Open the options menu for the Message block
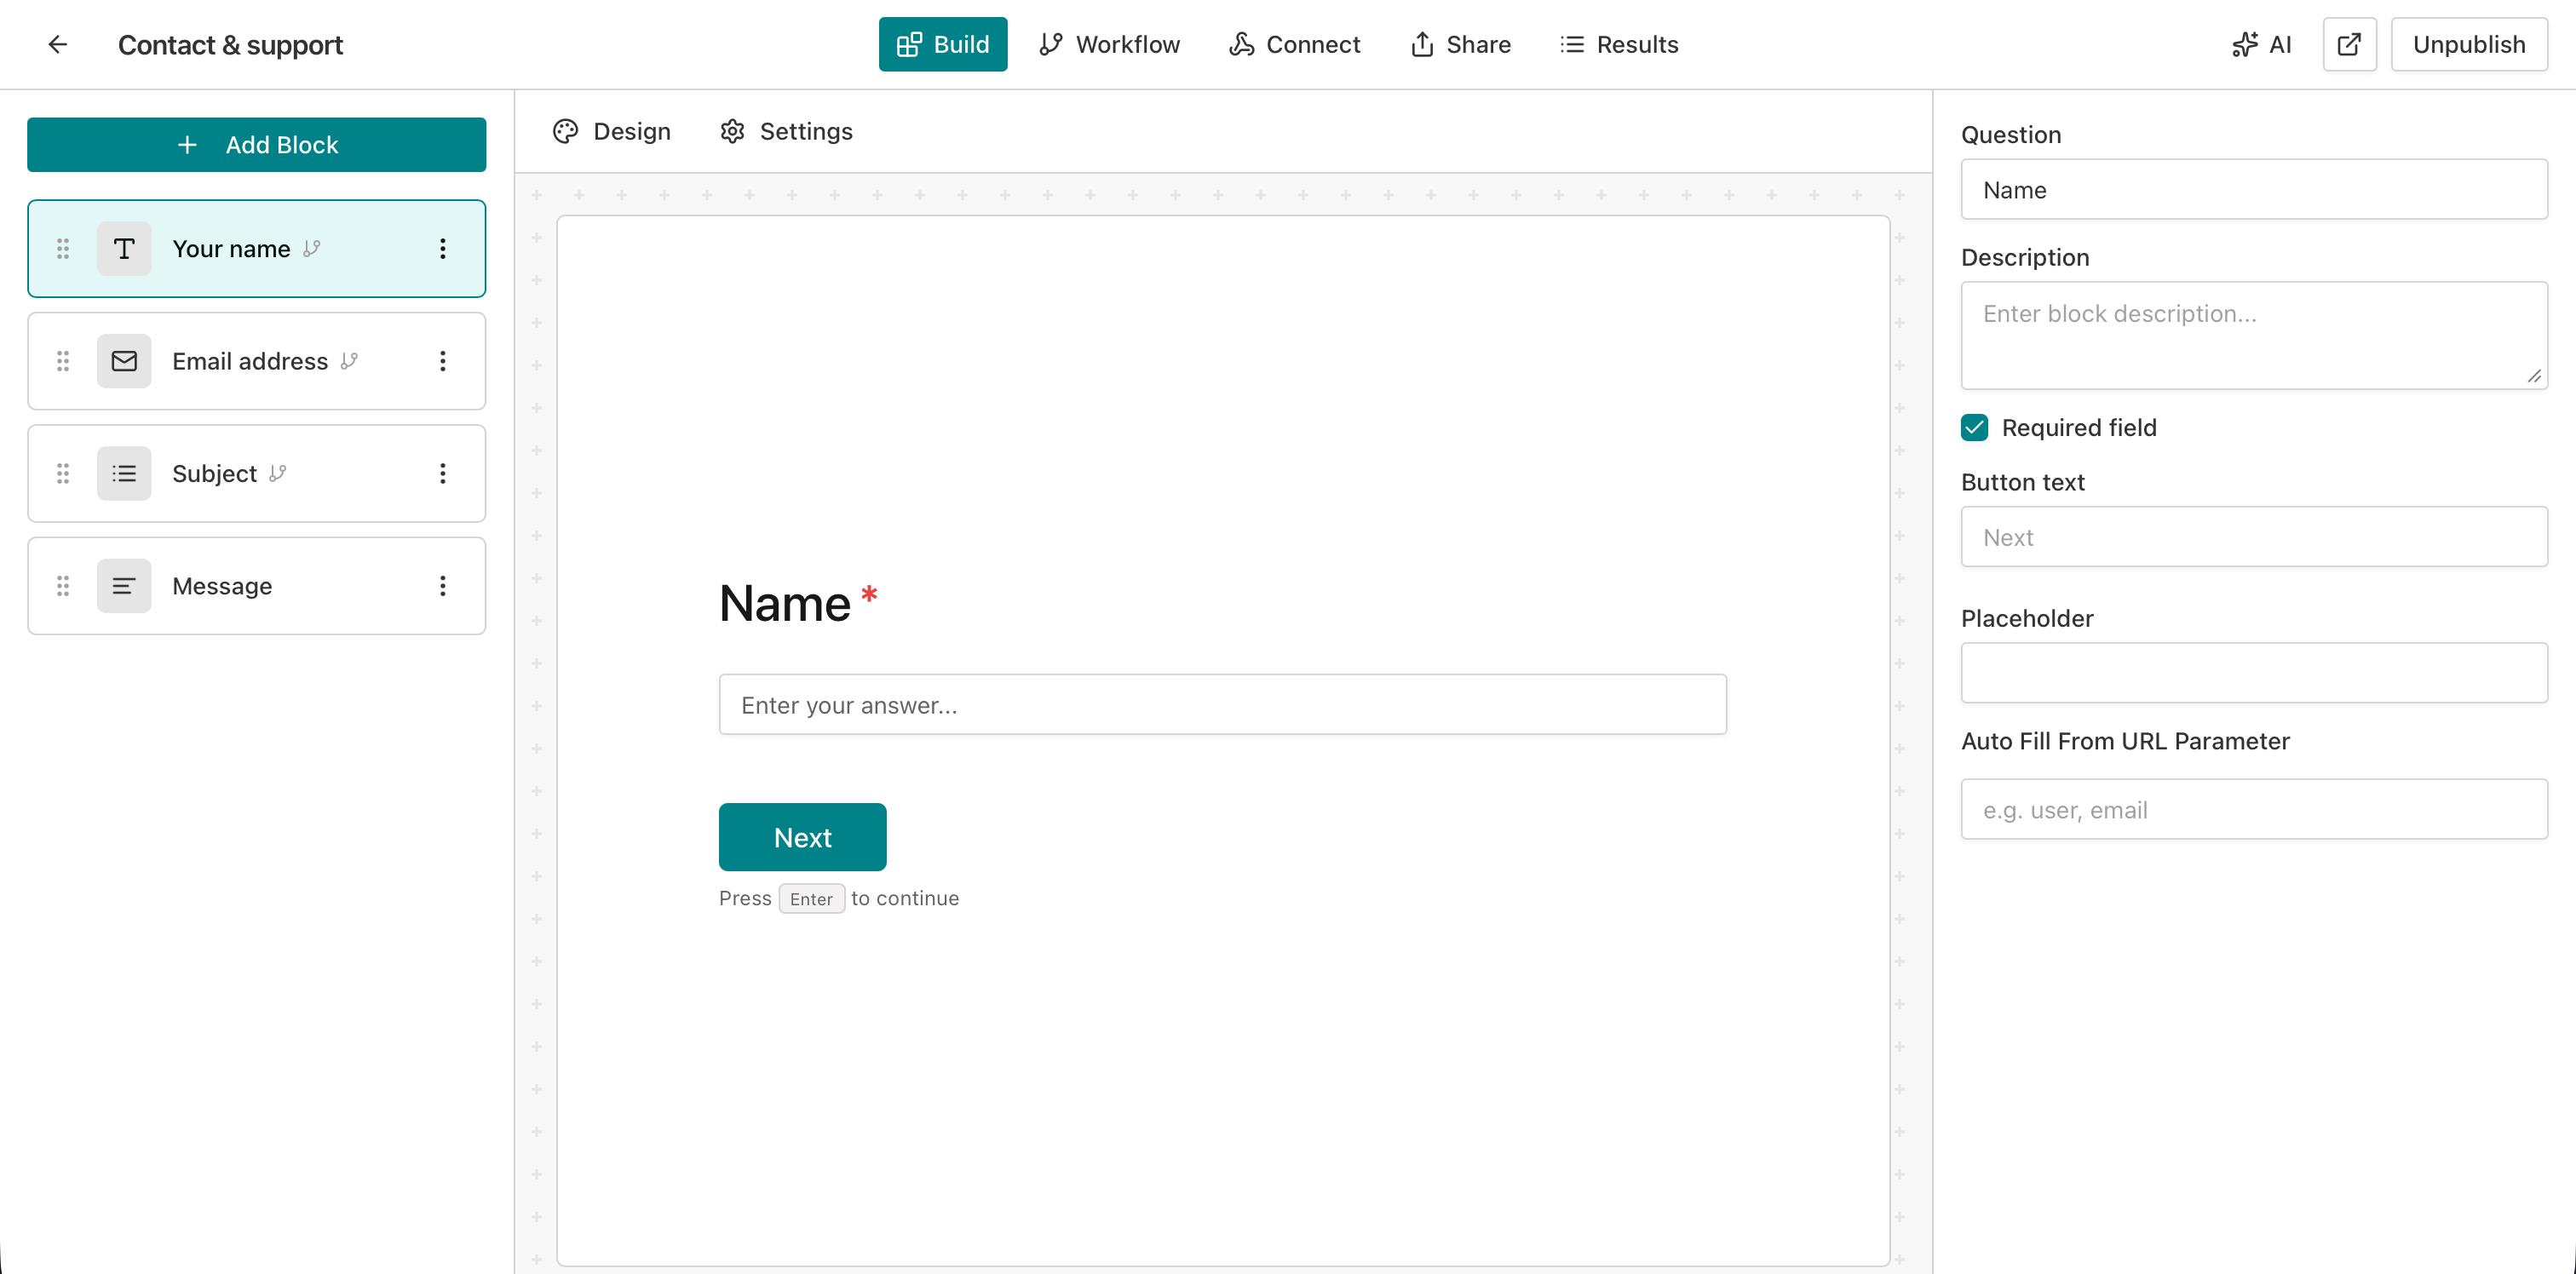This screenshot has height=1274, width=2576. pyautogui.click(x=443, y=586)
